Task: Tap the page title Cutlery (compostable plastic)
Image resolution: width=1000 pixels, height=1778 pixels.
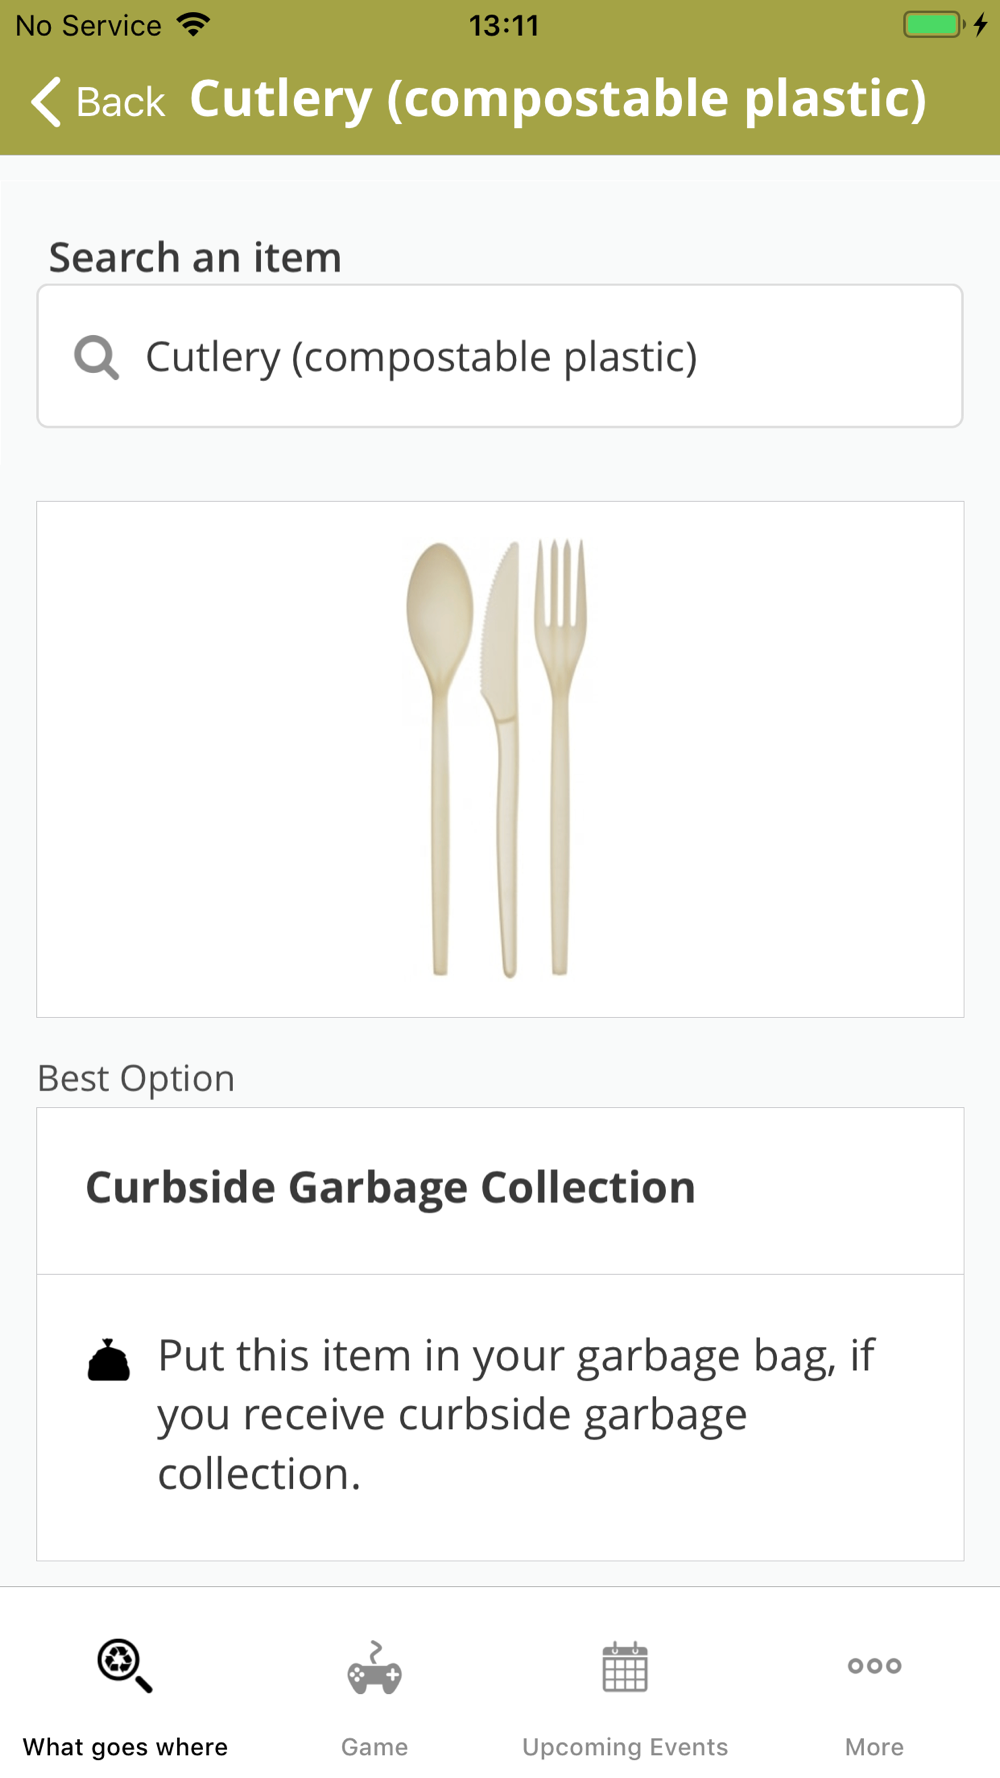Action: [x=558, y=99]
